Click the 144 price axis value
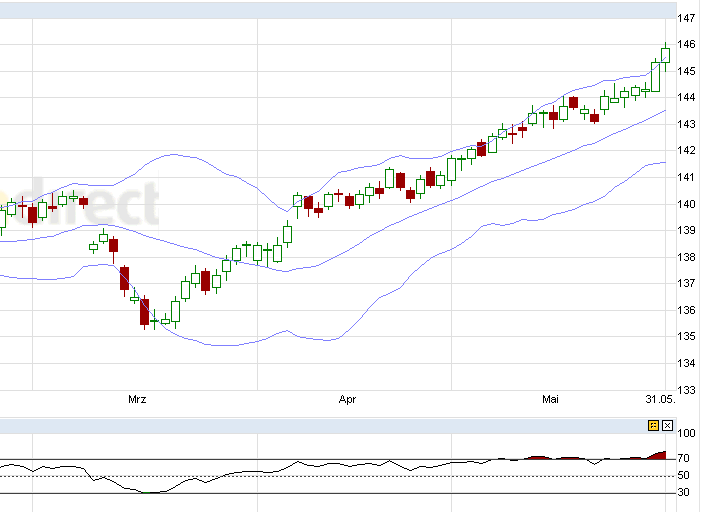The height and width of the screenshot is (512, 701). pos(686,97)
